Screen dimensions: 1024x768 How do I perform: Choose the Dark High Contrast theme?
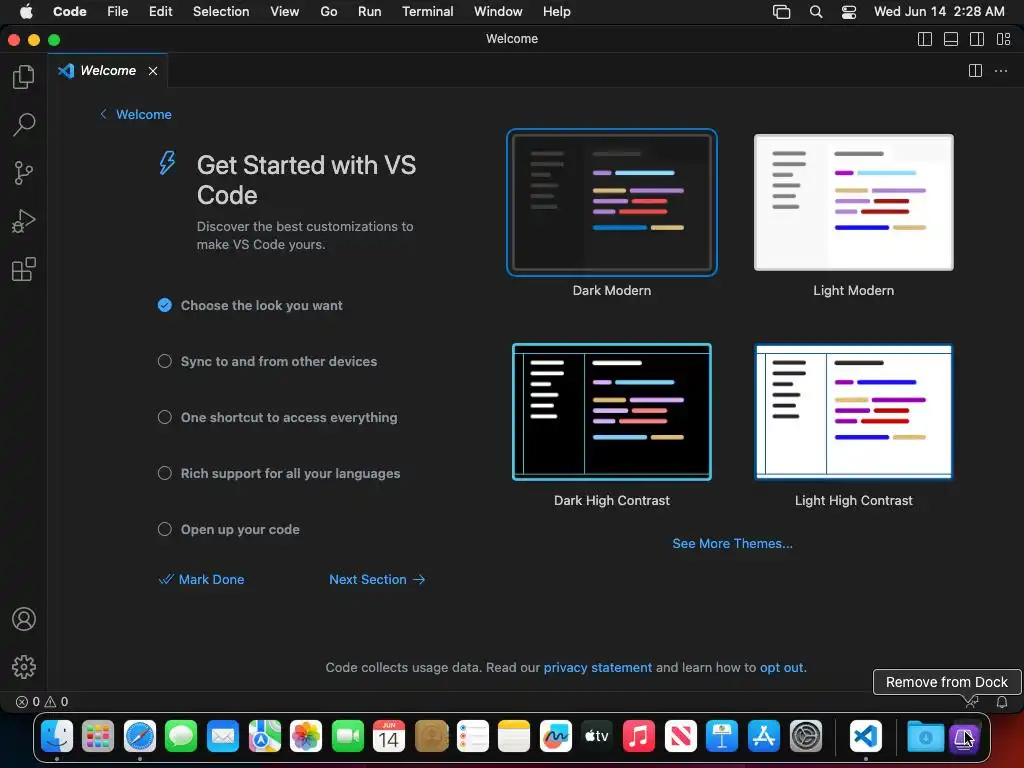click(x=612, y=411)
